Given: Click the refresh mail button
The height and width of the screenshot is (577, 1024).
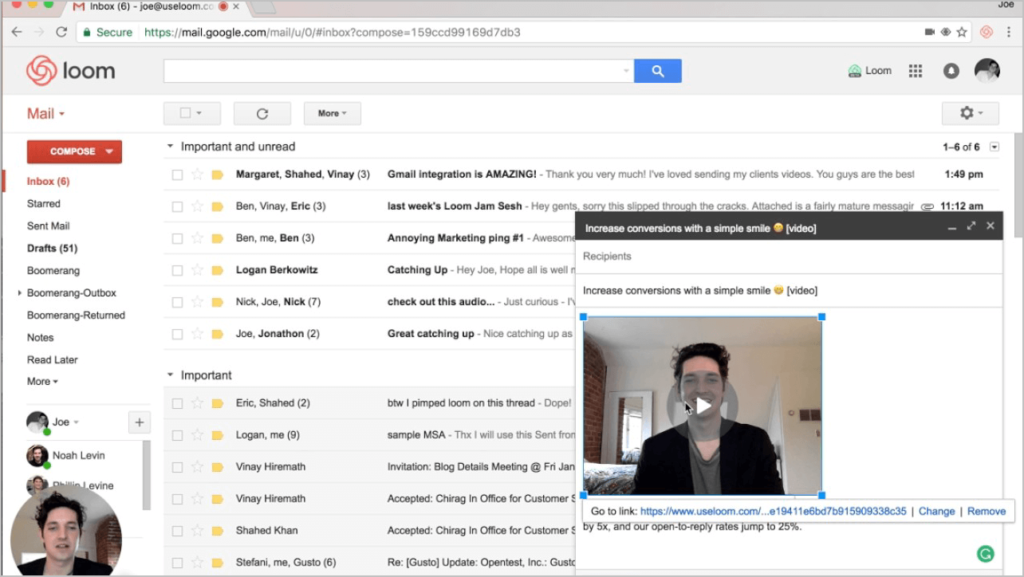Looking at the screenshot, I should click(262, 114).
